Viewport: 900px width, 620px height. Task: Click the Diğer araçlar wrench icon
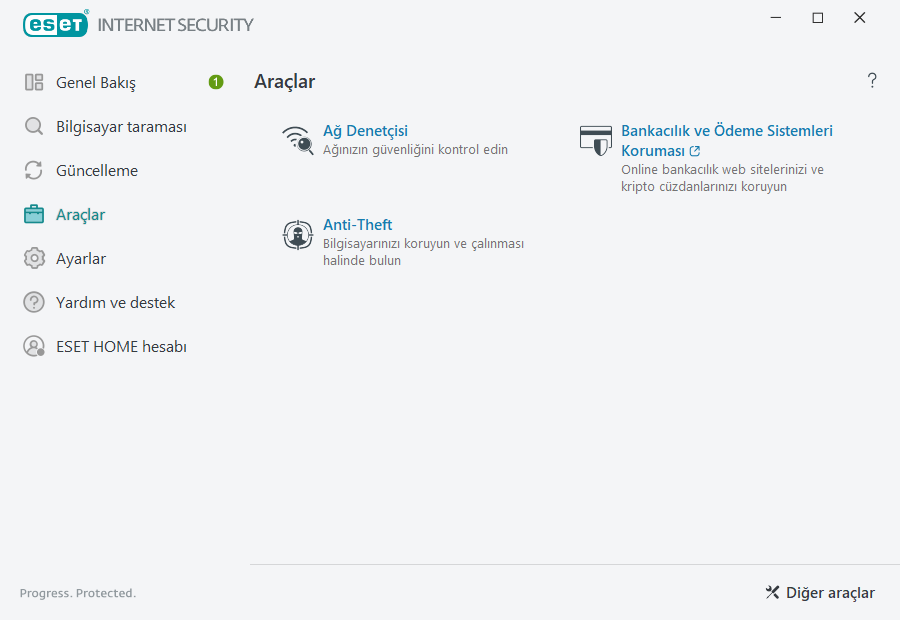point(771,592)
